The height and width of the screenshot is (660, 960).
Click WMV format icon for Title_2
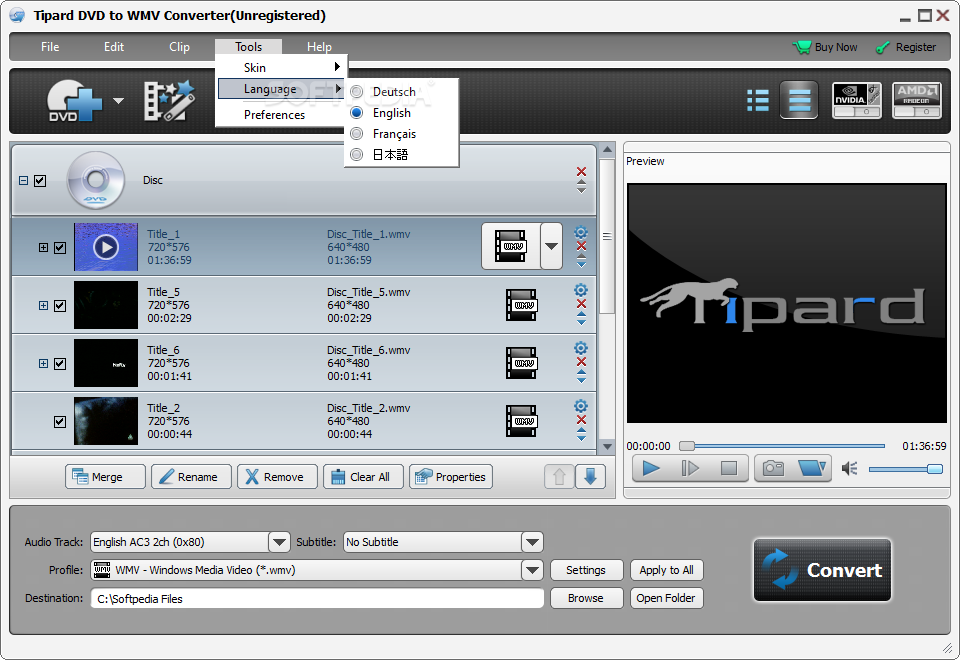521,421
